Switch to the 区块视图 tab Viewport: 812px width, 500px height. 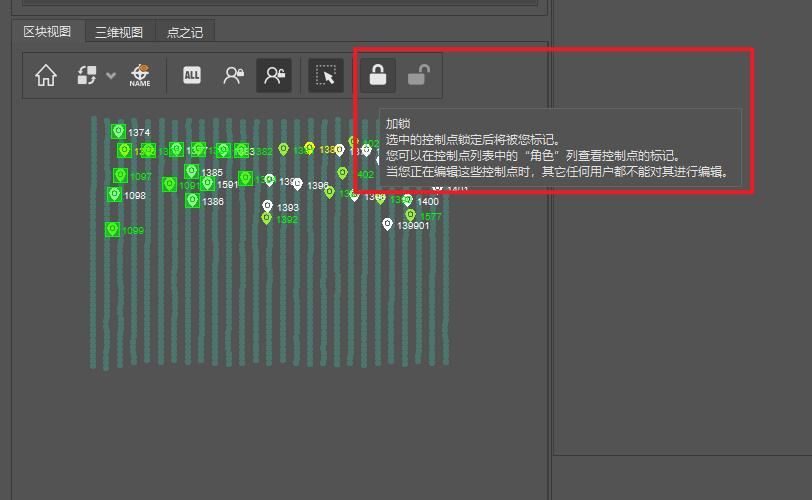click(x=47, y=32)
